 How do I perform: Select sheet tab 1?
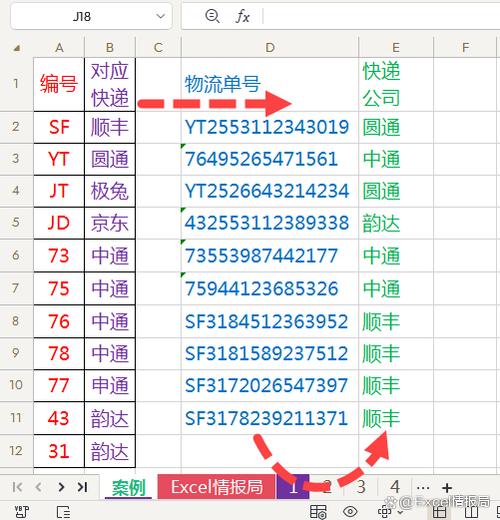[x=293, y=487]
